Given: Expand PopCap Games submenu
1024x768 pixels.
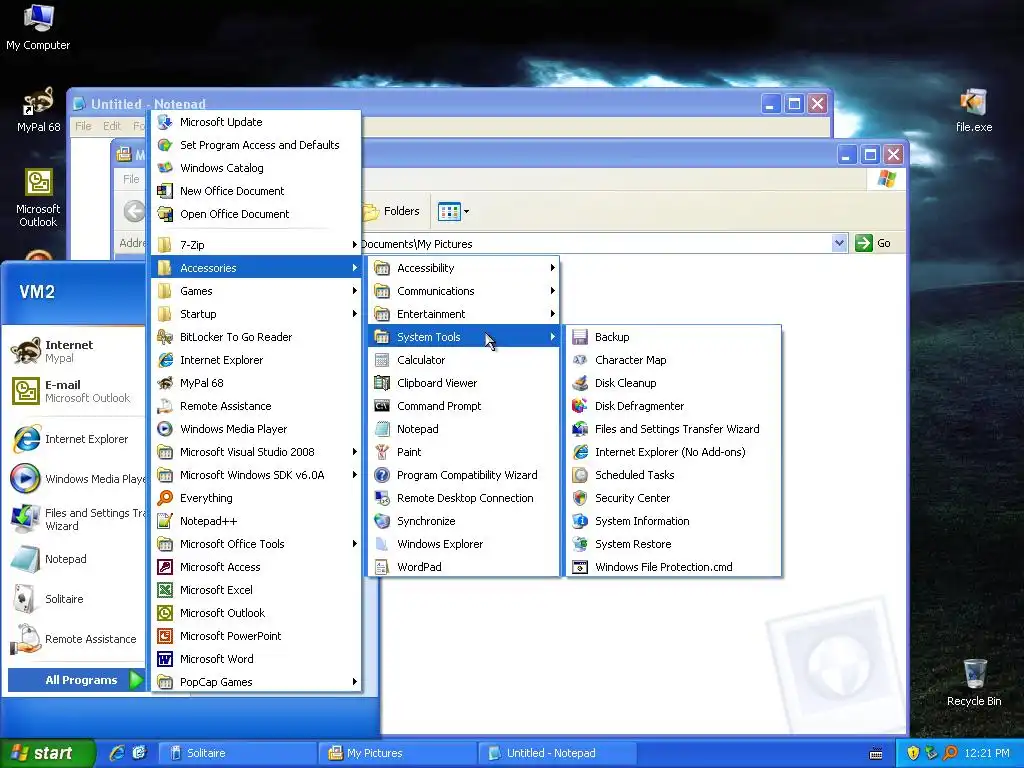Looking at the screenshot, I should pos(256,682).
